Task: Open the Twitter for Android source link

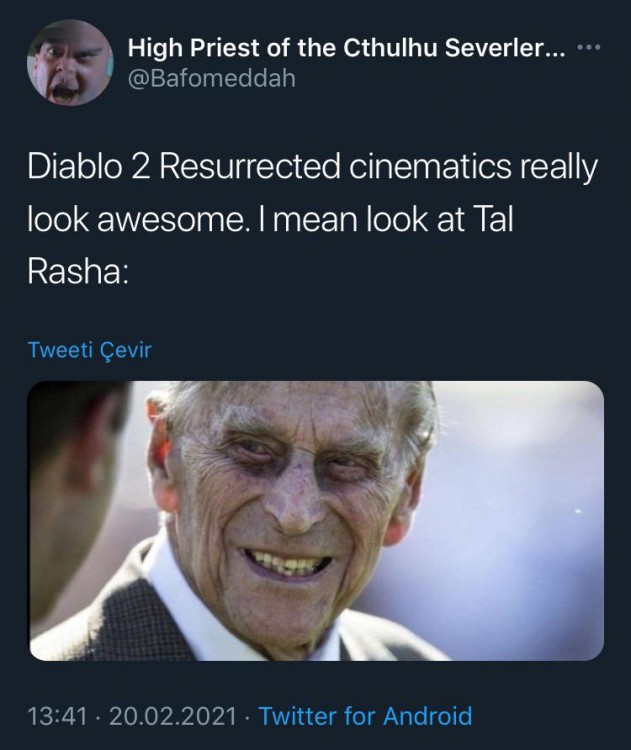Action: point(365,716)
